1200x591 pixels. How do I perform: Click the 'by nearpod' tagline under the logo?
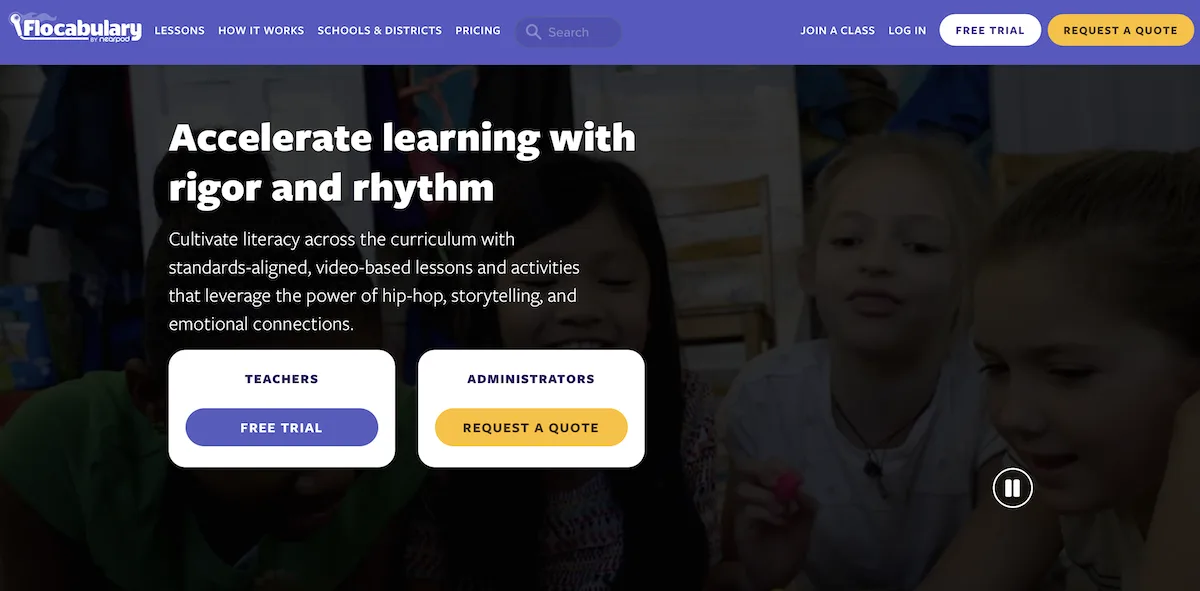tap(120, 39)
